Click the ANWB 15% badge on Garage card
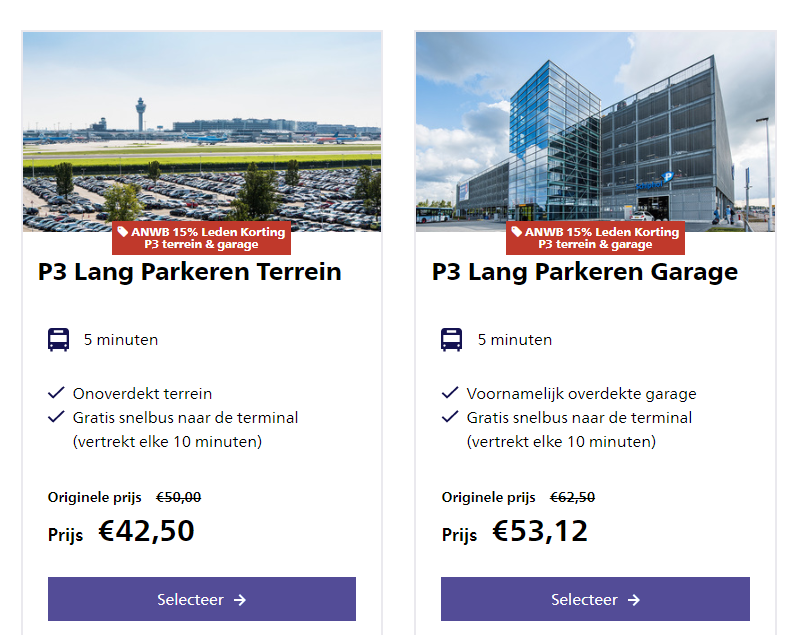789x635 pixels. coord(596,238)
